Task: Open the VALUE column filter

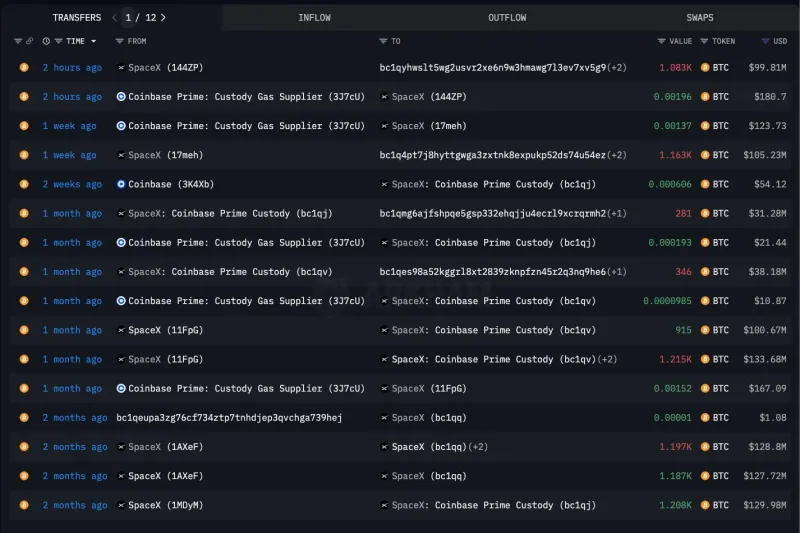Action: tap(661, 41)
